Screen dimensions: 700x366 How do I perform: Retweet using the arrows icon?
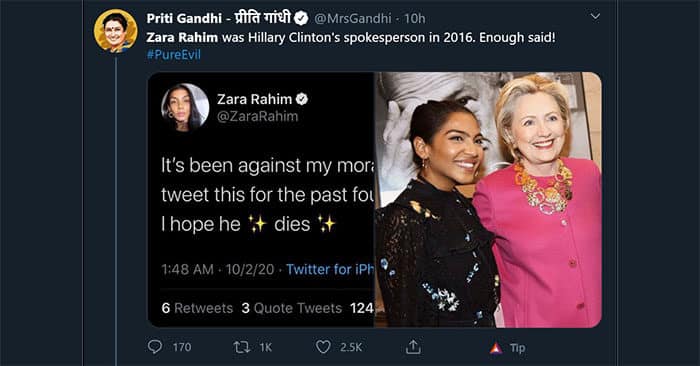(242, 347)
